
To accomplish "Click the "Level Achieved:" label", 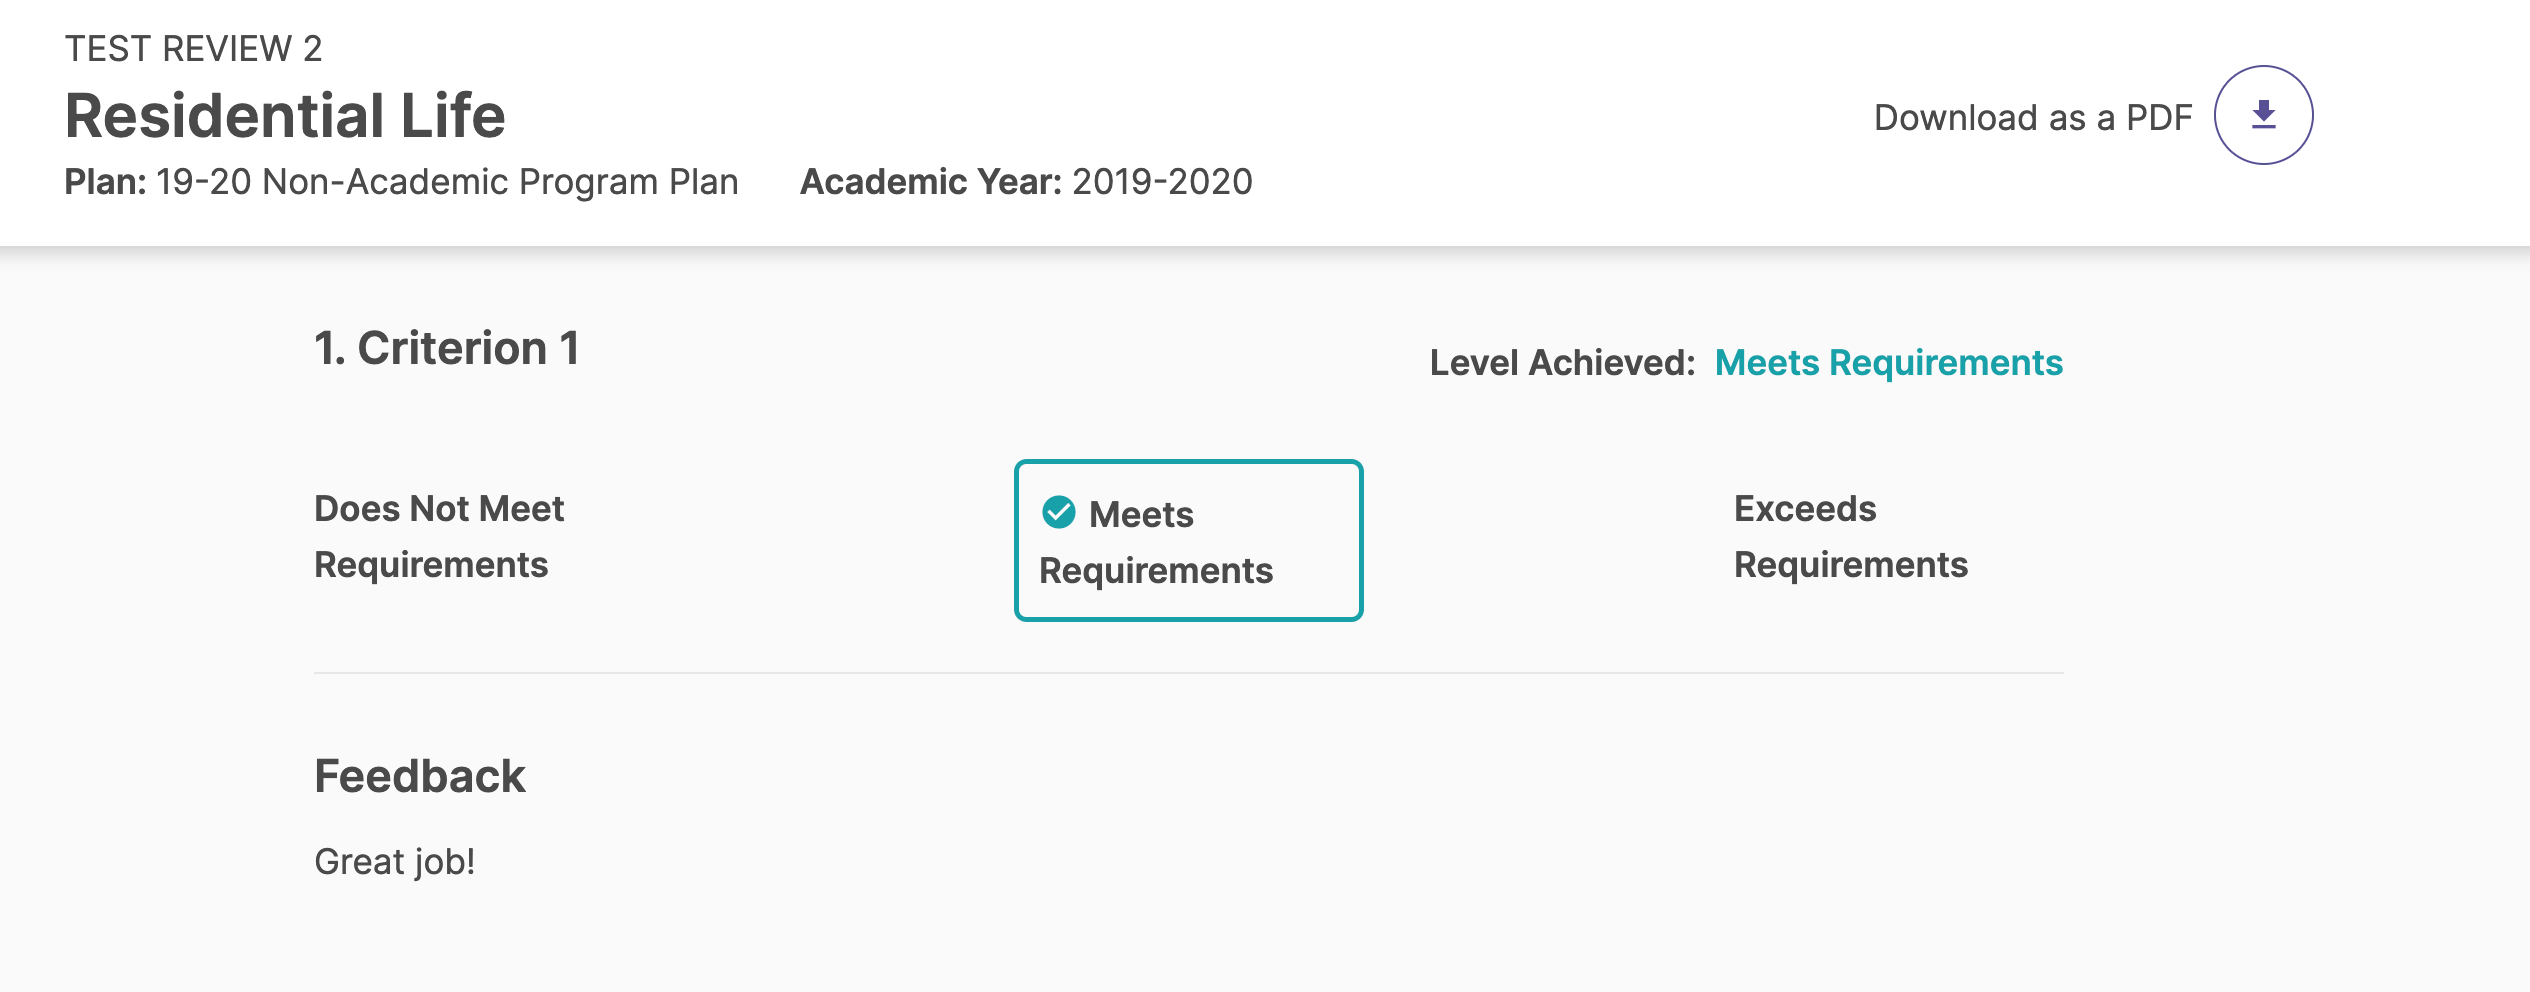I will tap(1562, 362).
